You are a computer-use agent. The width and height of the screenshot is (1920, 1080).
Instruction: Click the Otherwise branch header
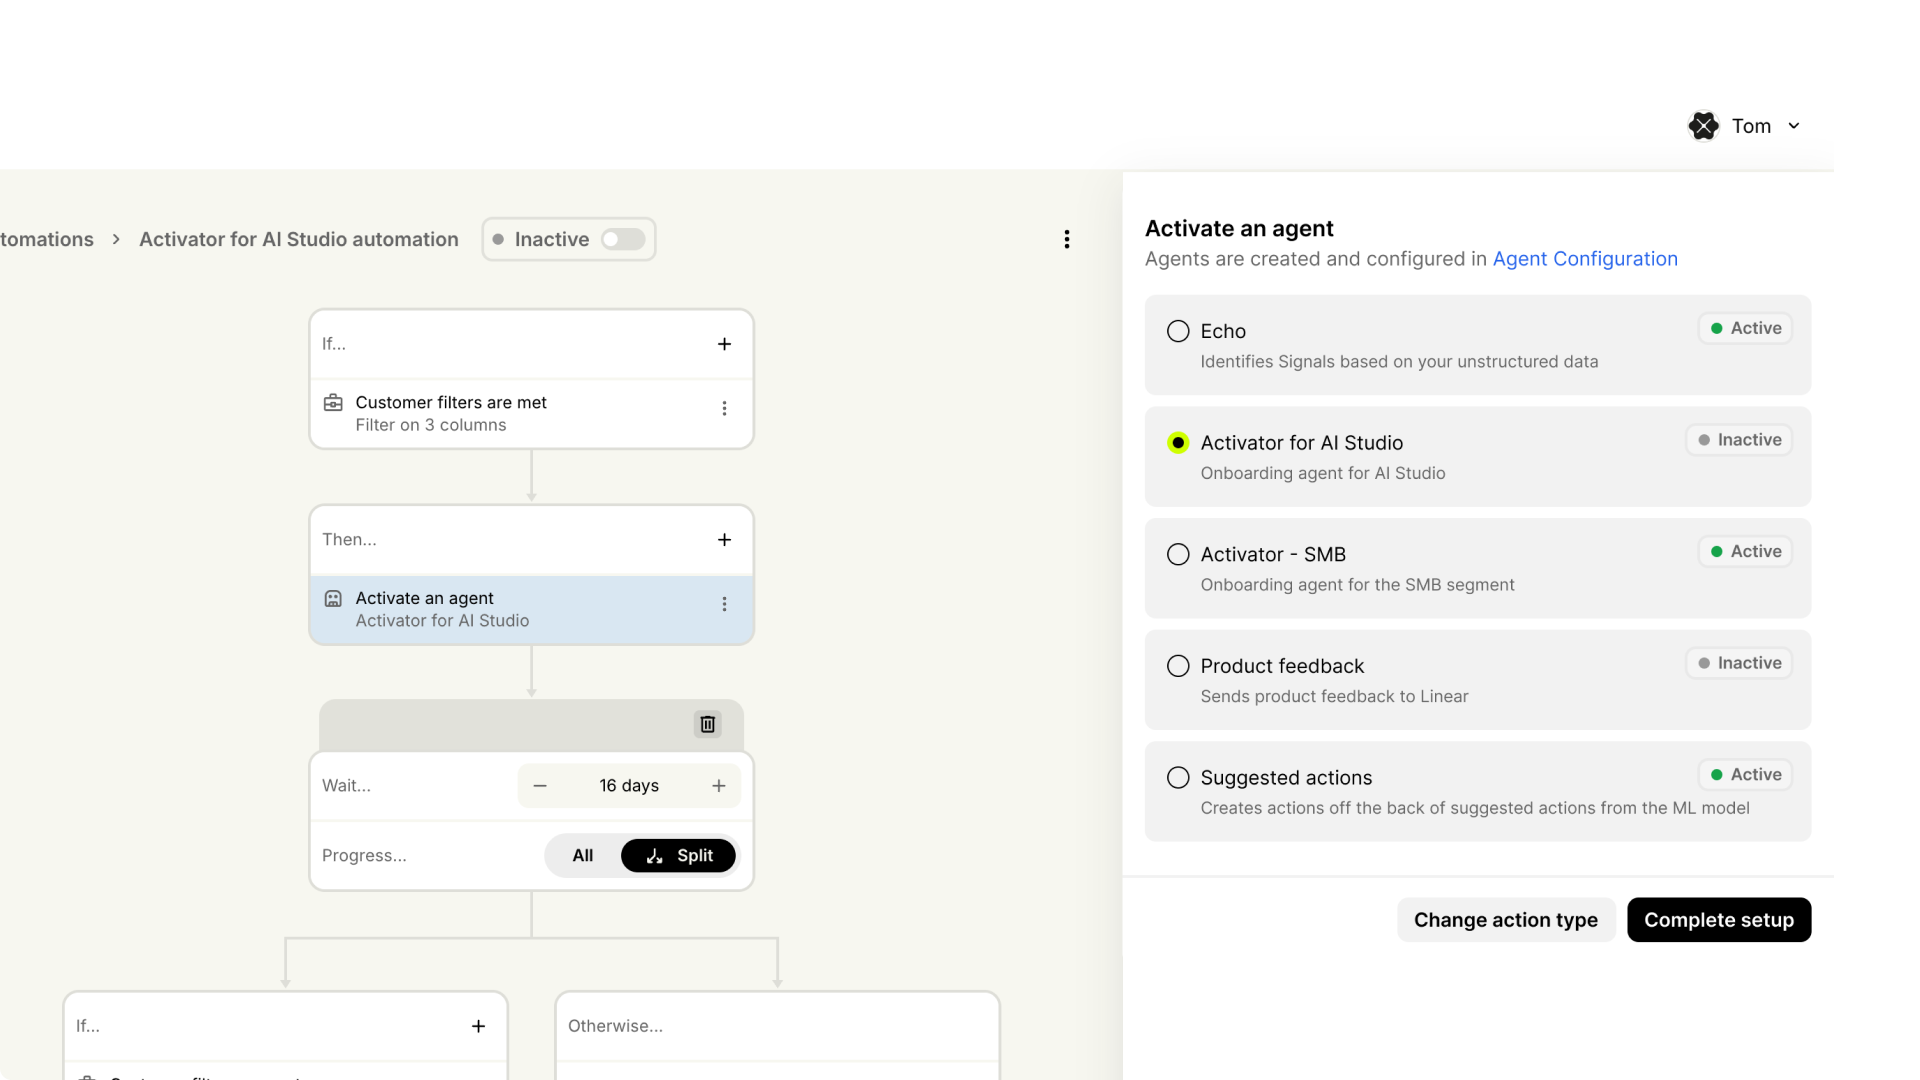(777, 1026)
